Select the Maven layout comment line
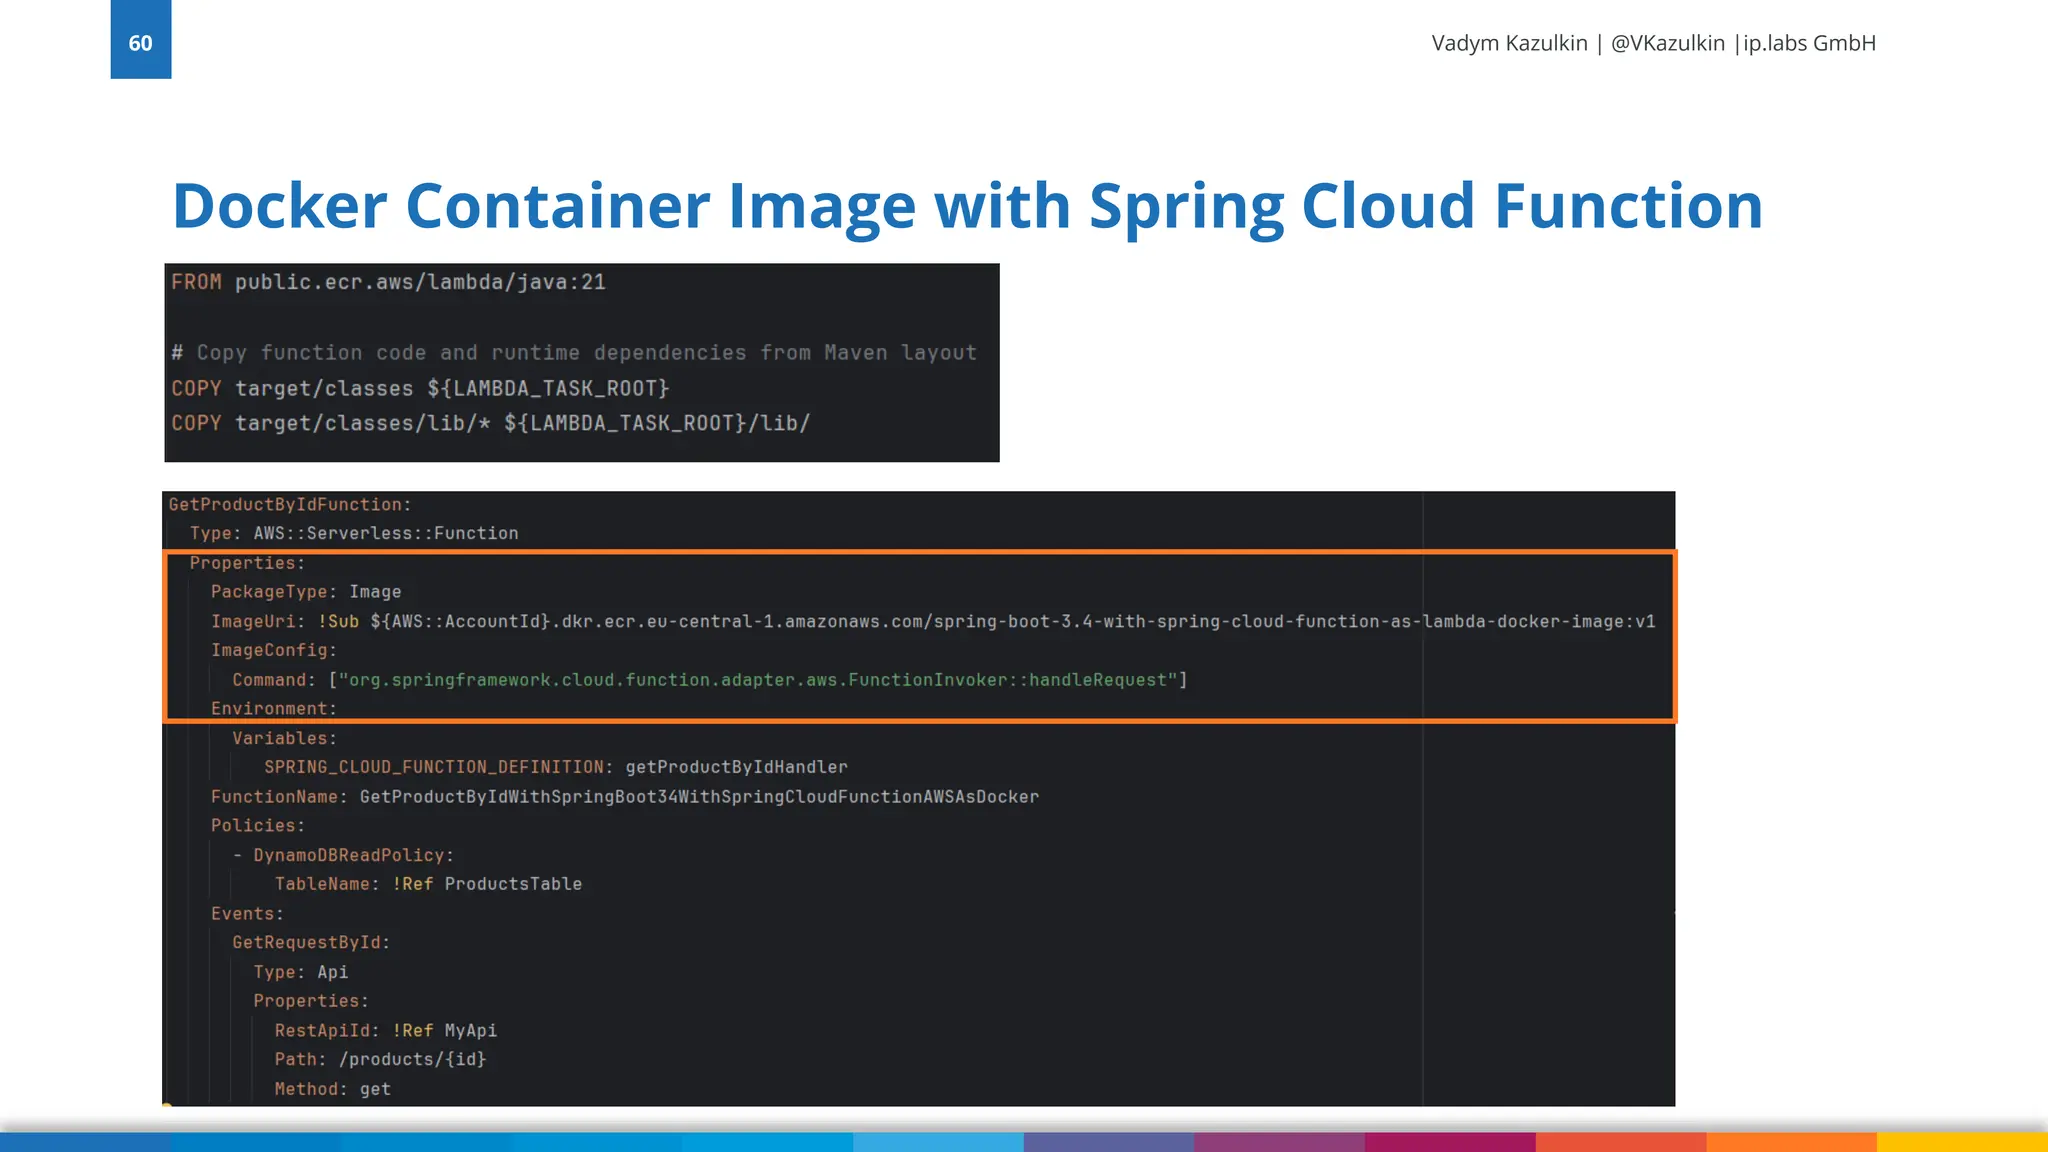This screenshot has width=2048, height=1152. [x=573, y=352]
